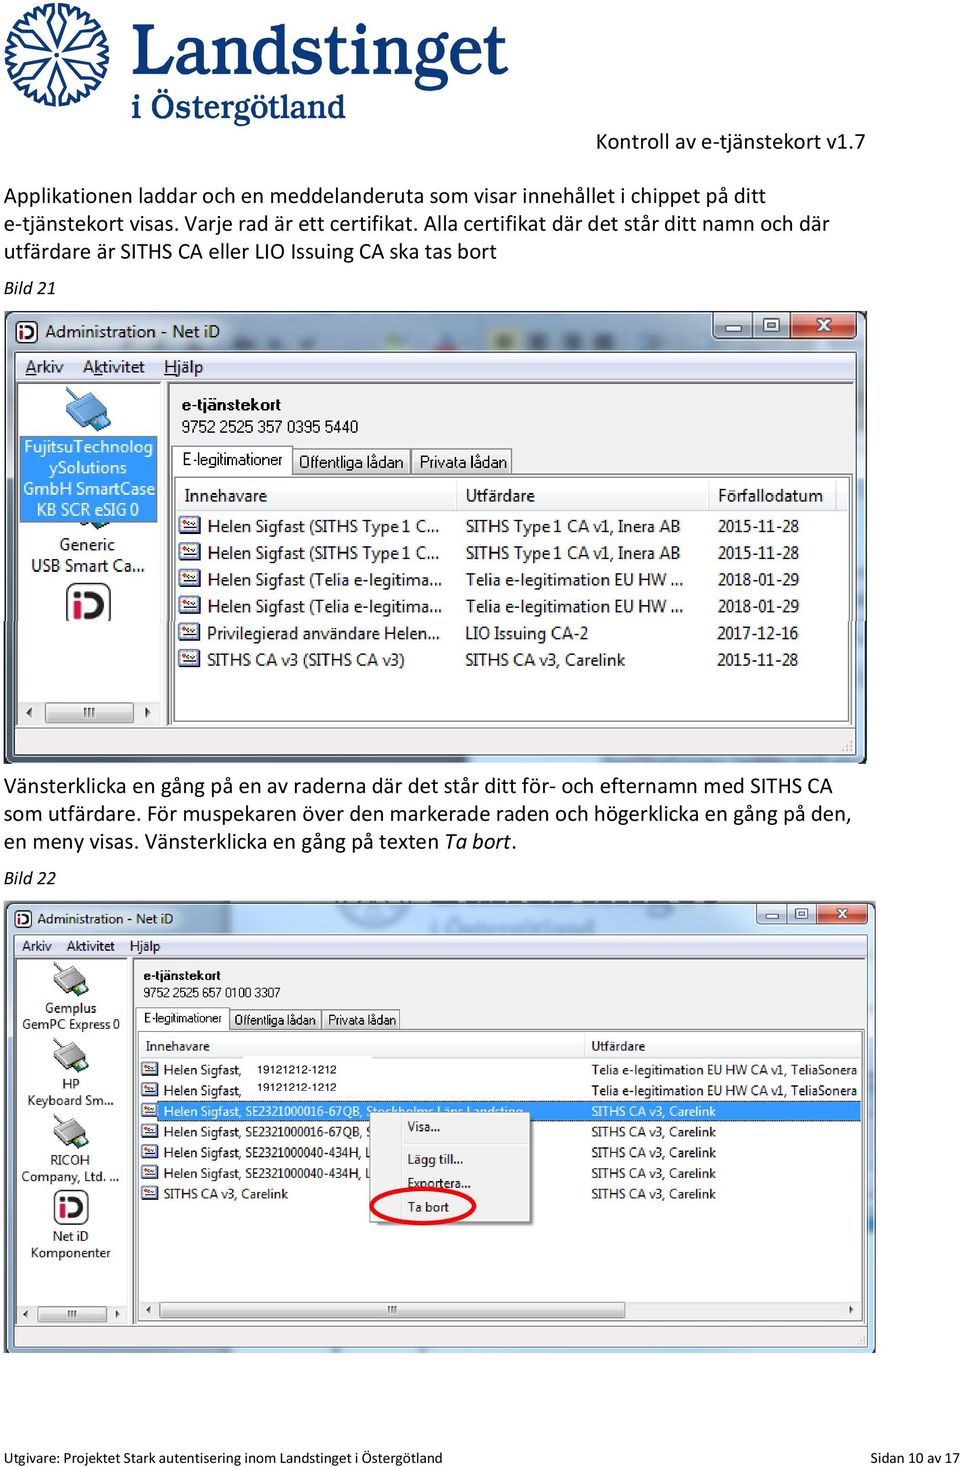The width and height of the screenshot is (960, 1467).
Task: Open Arkiv menu in Bild 22 window
Action: click(37, 946)
